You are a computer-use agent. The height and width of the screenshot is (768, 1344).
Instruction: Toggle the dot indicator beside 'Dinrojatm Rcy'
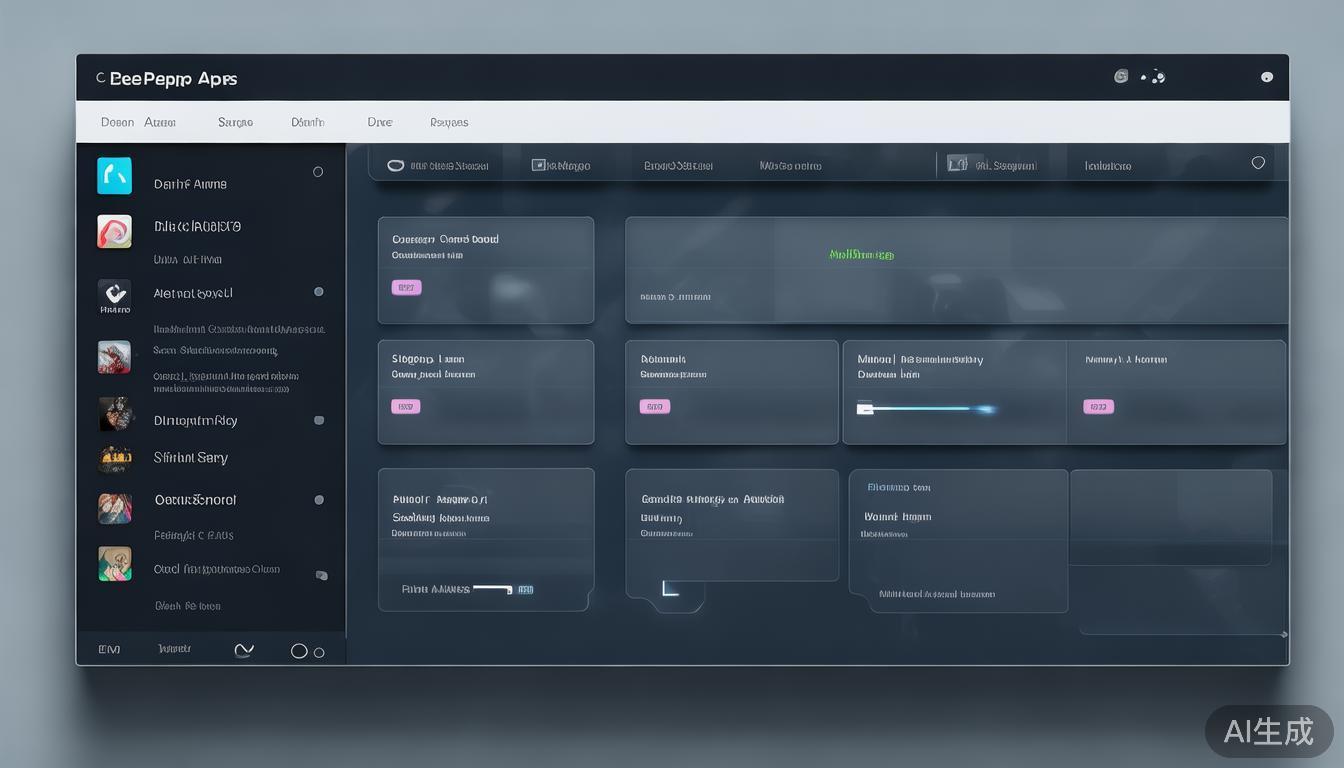(319, 421)
